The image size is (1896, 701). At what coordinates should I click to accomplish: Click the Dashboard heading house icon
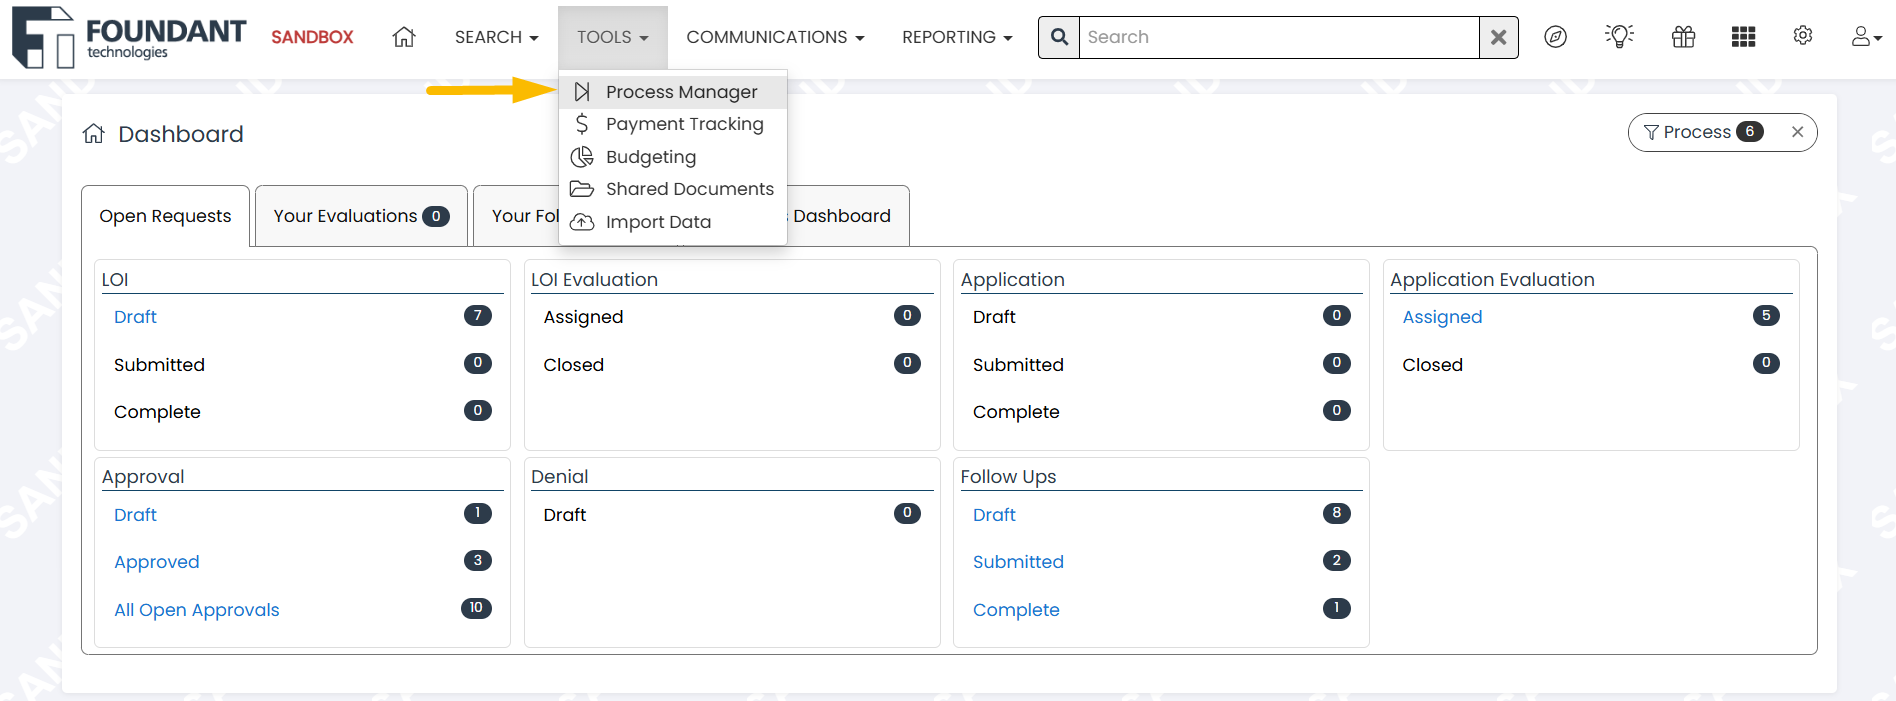pyautogui.click(x=94, y=134)
